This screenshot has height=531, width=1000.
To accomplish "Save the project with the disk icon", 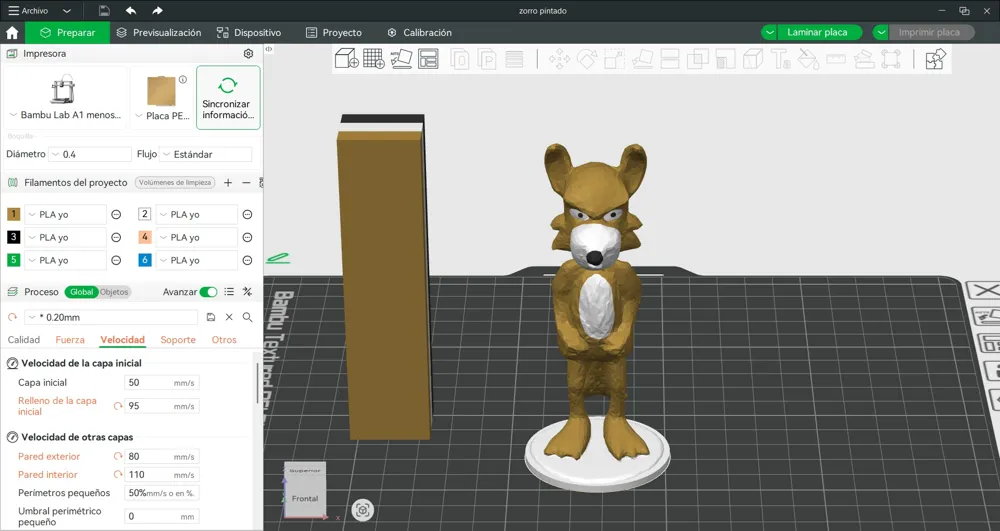I will (x=104, y=11).
